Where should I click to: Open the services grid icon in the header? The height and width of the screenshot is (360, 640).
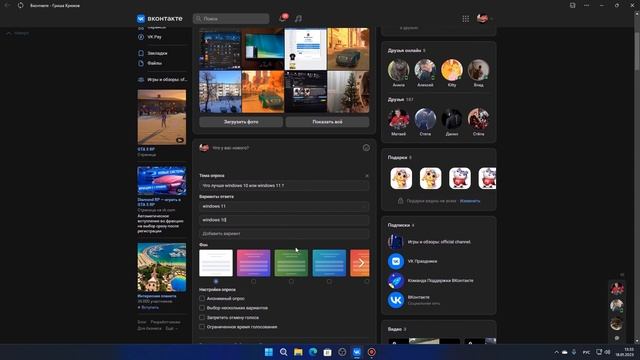465,19
